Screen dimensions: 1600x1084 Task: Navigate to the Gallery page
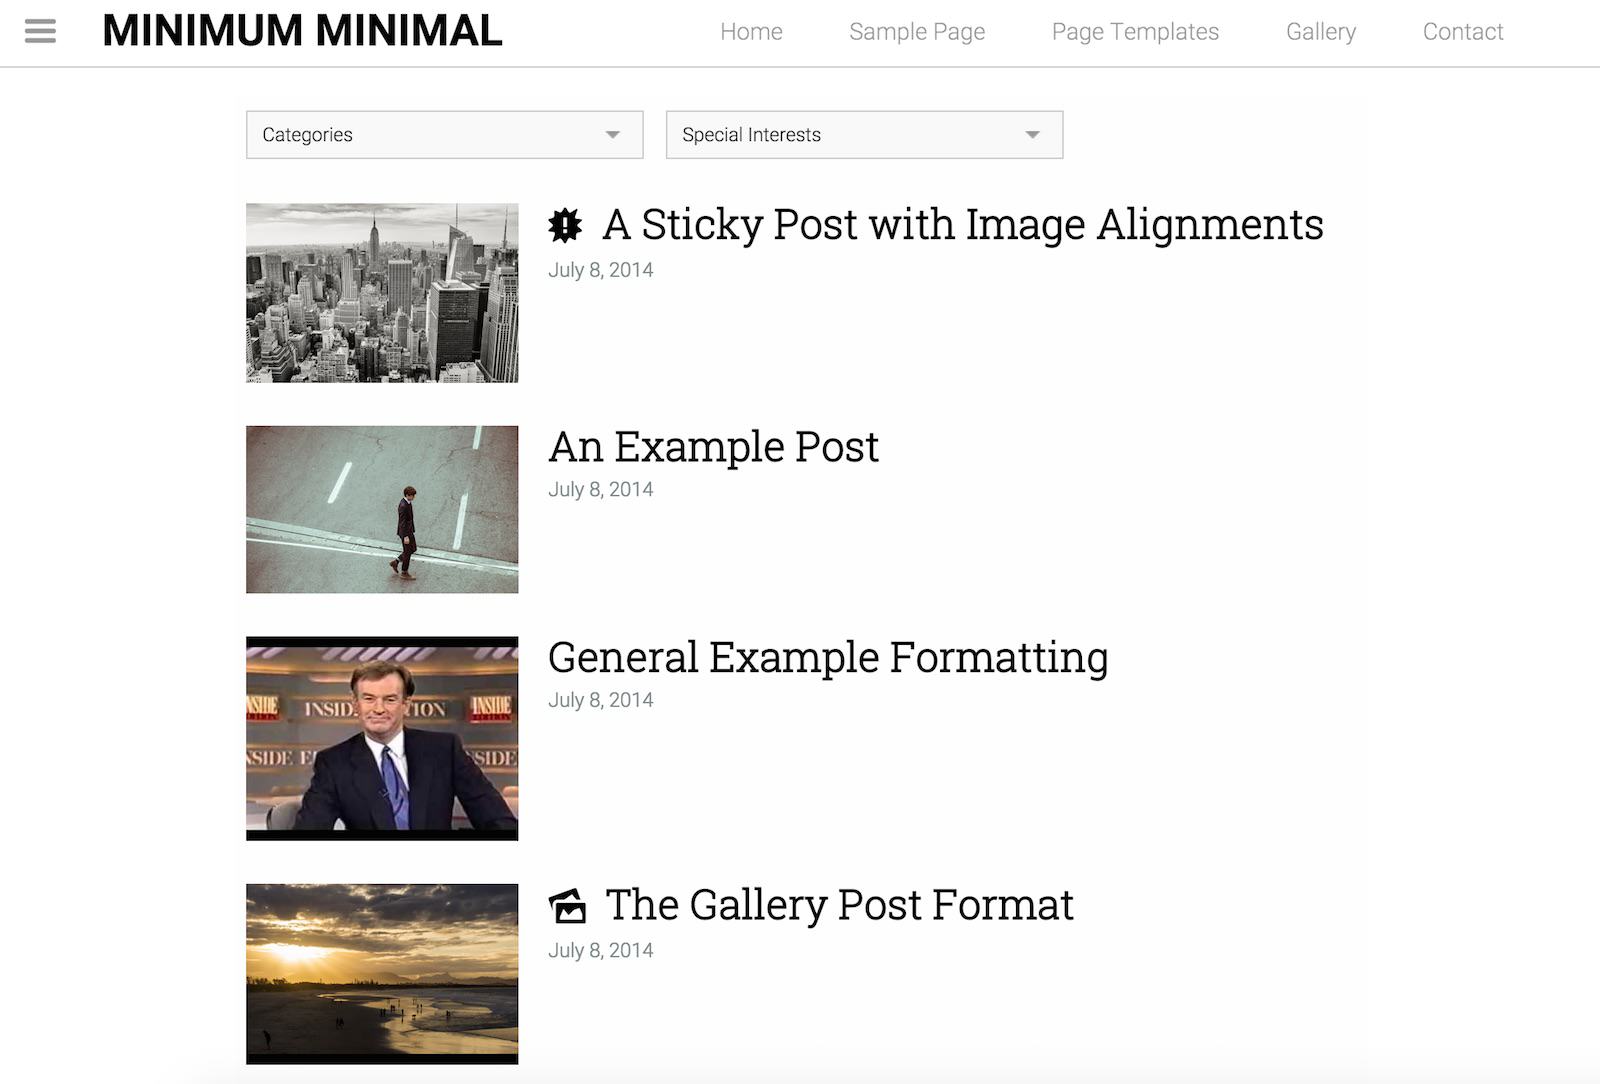coord(1321,32)
